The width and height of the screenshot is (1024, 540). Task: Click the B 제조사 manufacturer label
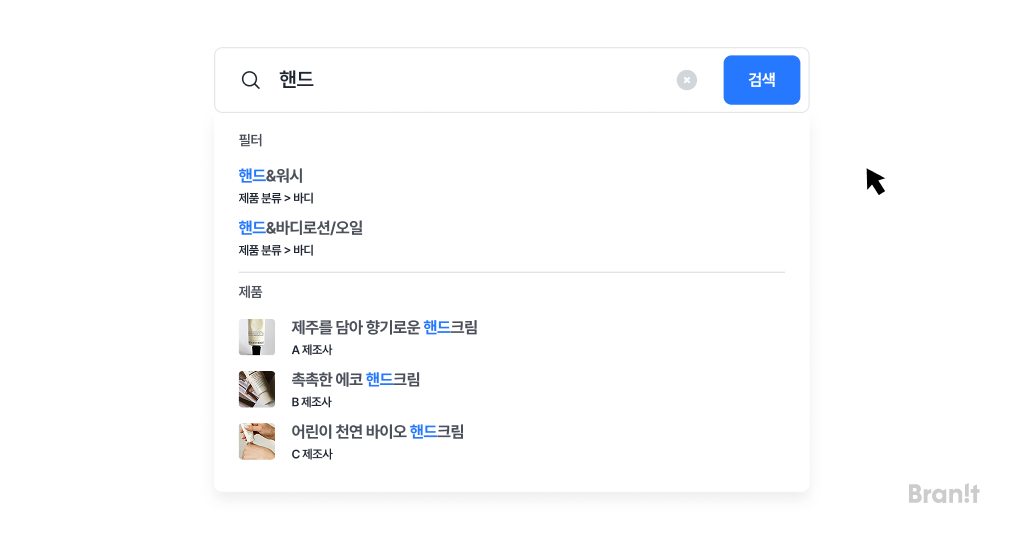(x=312, y=402)
